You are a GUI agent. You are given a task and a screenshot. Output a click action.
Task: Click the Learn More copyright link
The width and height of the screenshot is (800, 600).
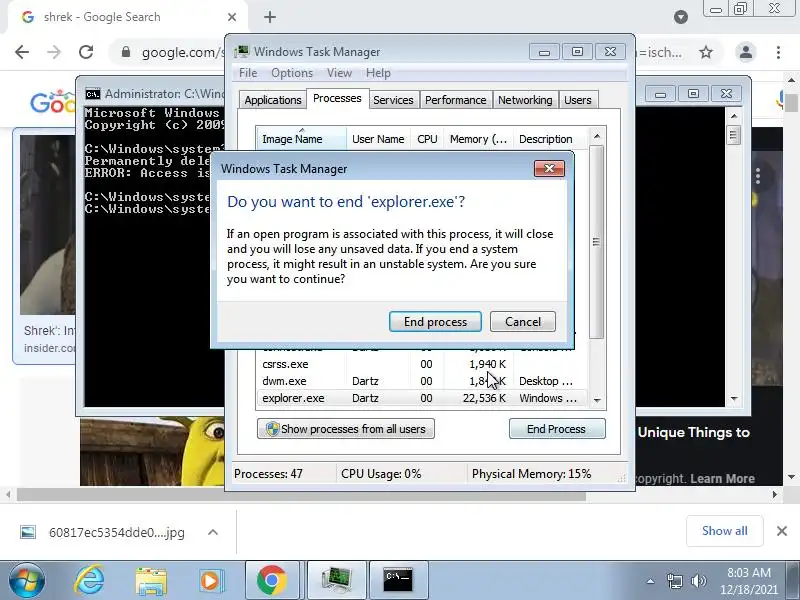tap(722, 479)
